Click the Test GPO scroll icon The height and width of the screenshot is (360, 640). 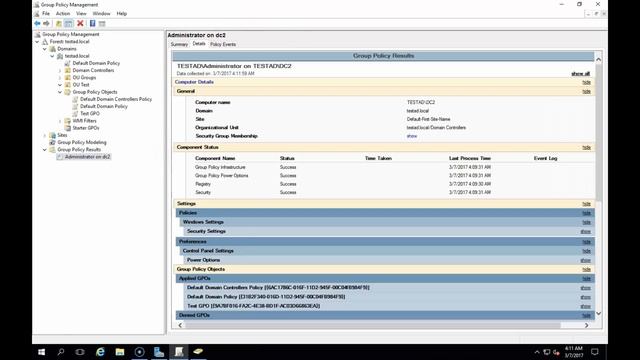[x=75, y=113]
